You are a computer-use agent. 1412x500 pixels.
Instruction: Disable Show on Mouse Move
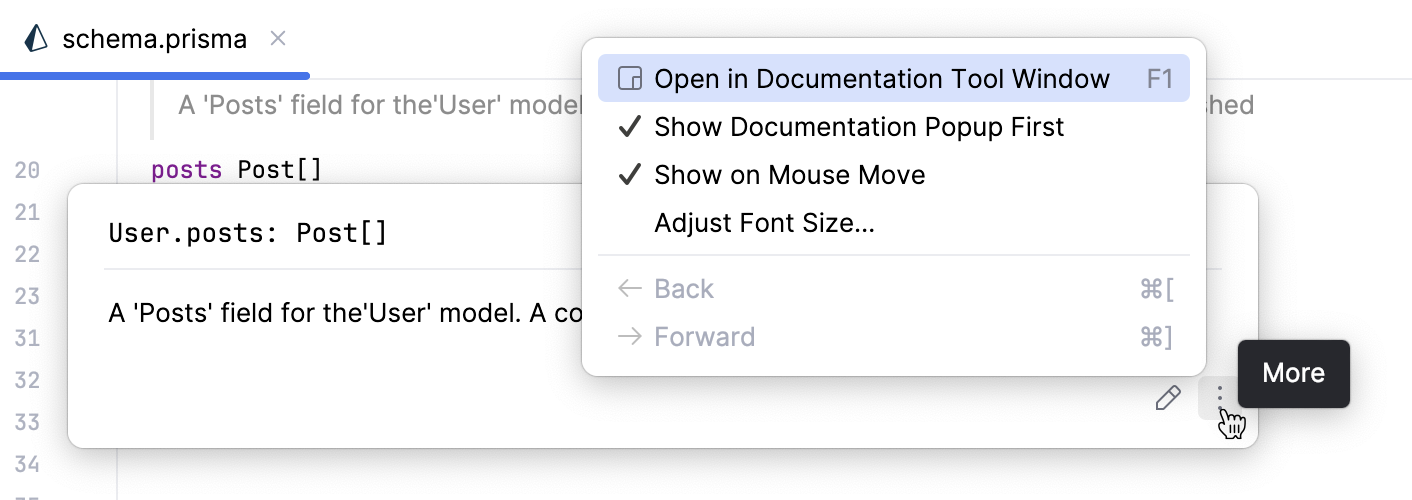tap(789, 175)
